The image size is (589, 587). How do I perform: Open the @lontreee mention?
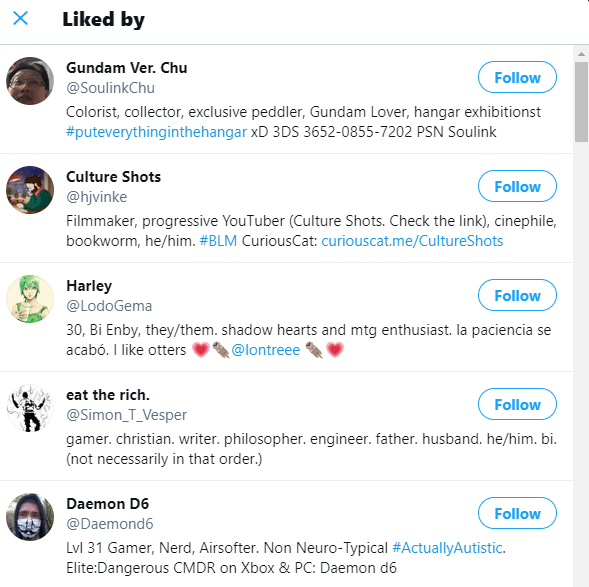266,350
